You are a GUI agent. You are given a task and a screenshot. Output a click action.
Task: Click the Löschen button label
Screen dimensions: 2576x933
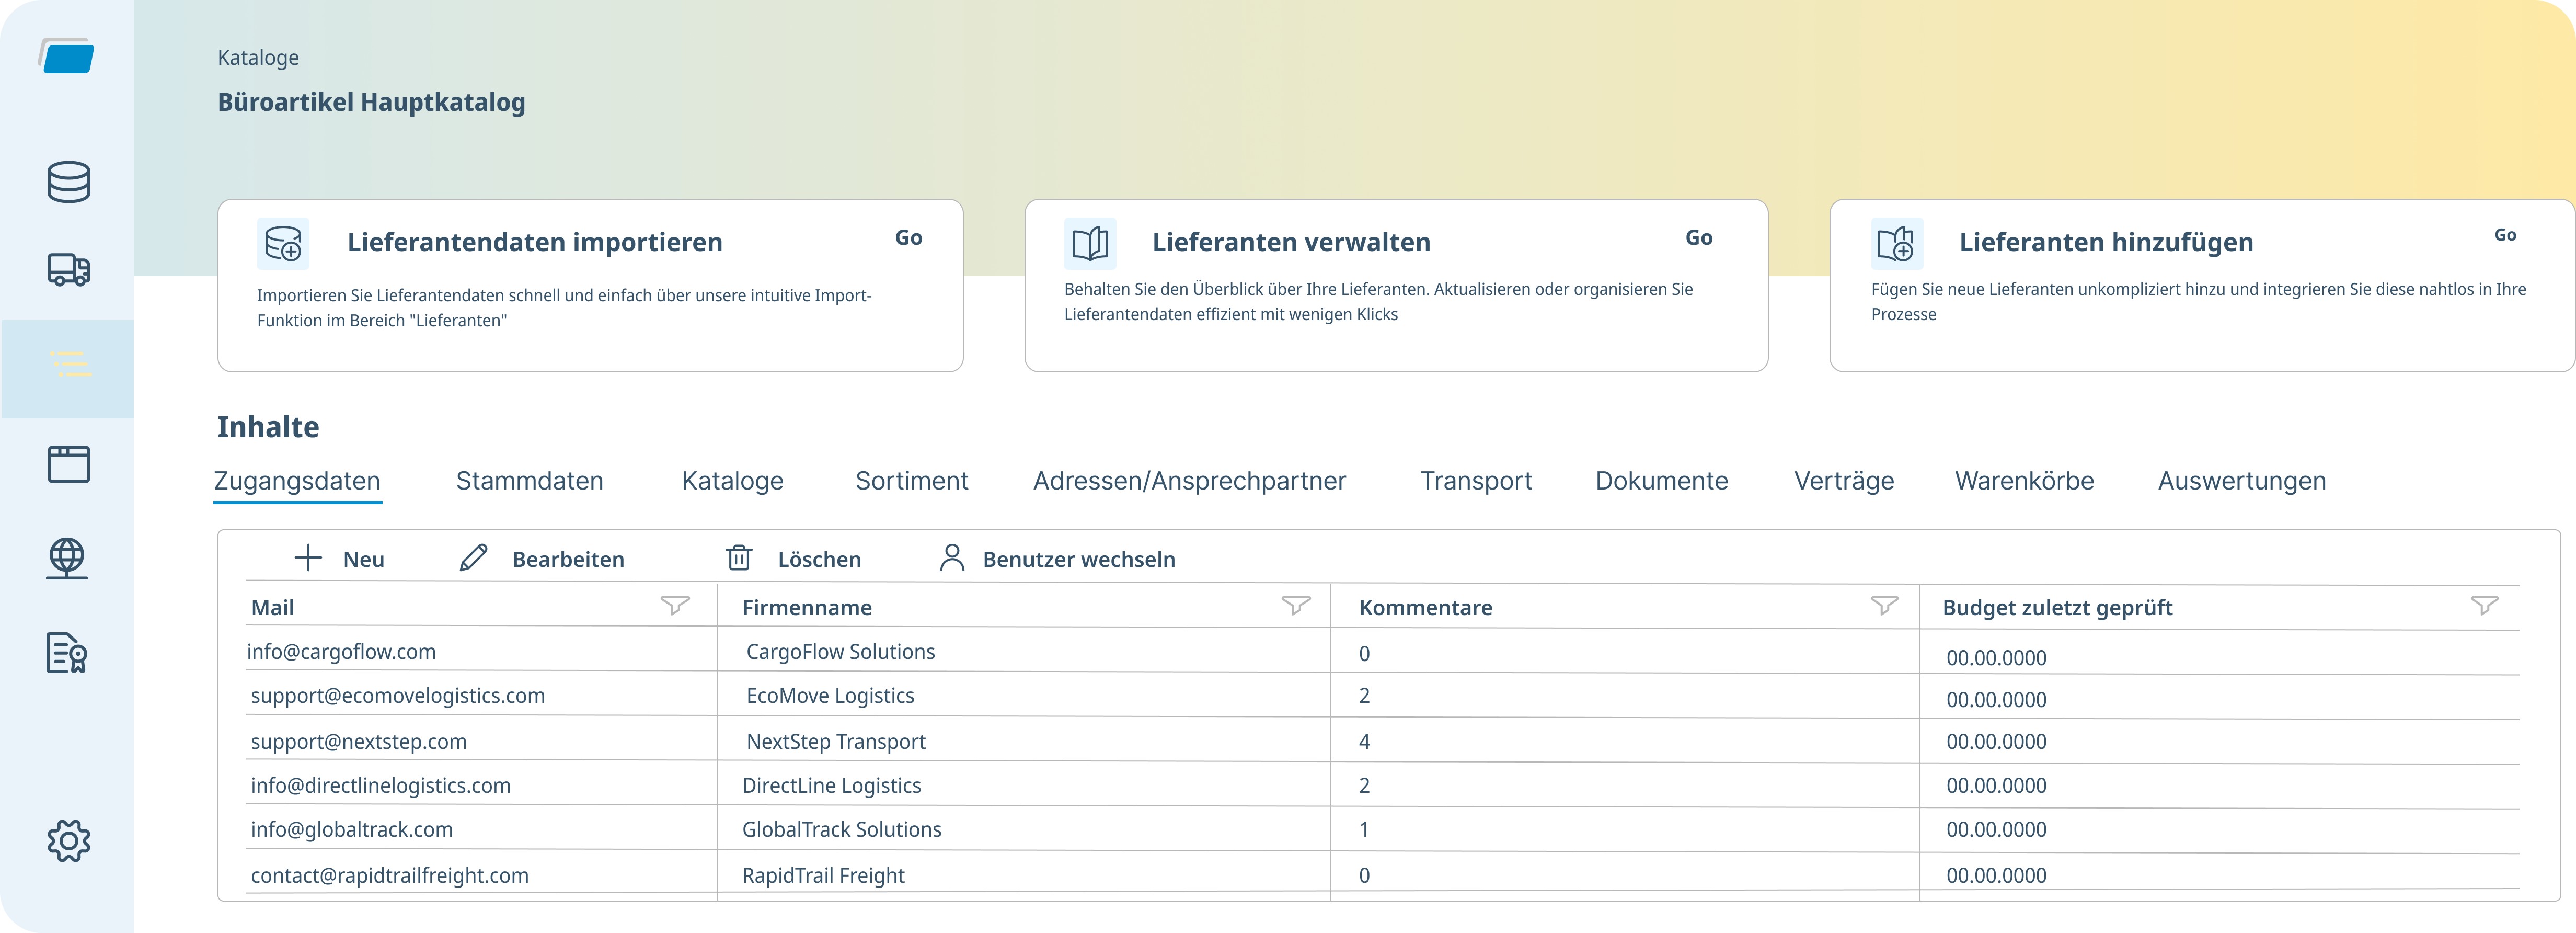pyautogui.click(x=819, y=560)
